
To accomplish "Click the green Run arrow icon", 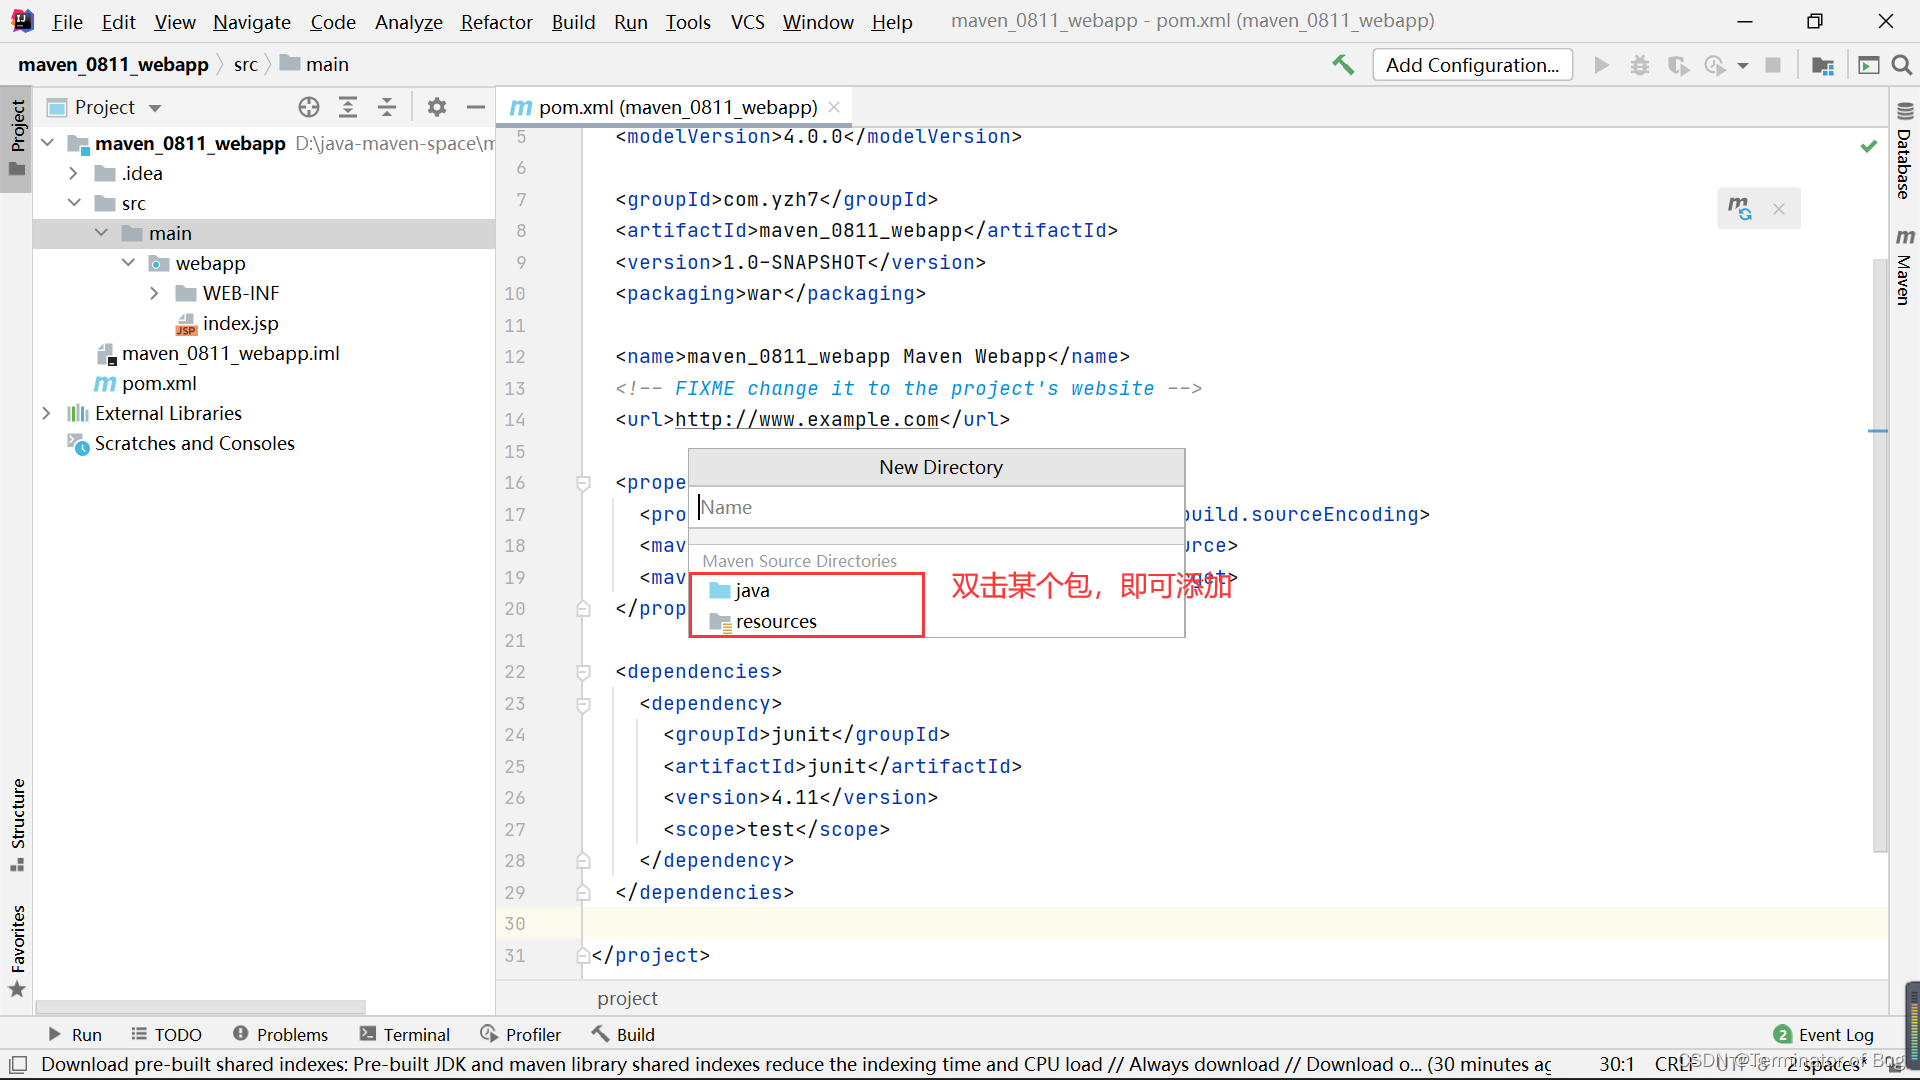I will 1600,65.
